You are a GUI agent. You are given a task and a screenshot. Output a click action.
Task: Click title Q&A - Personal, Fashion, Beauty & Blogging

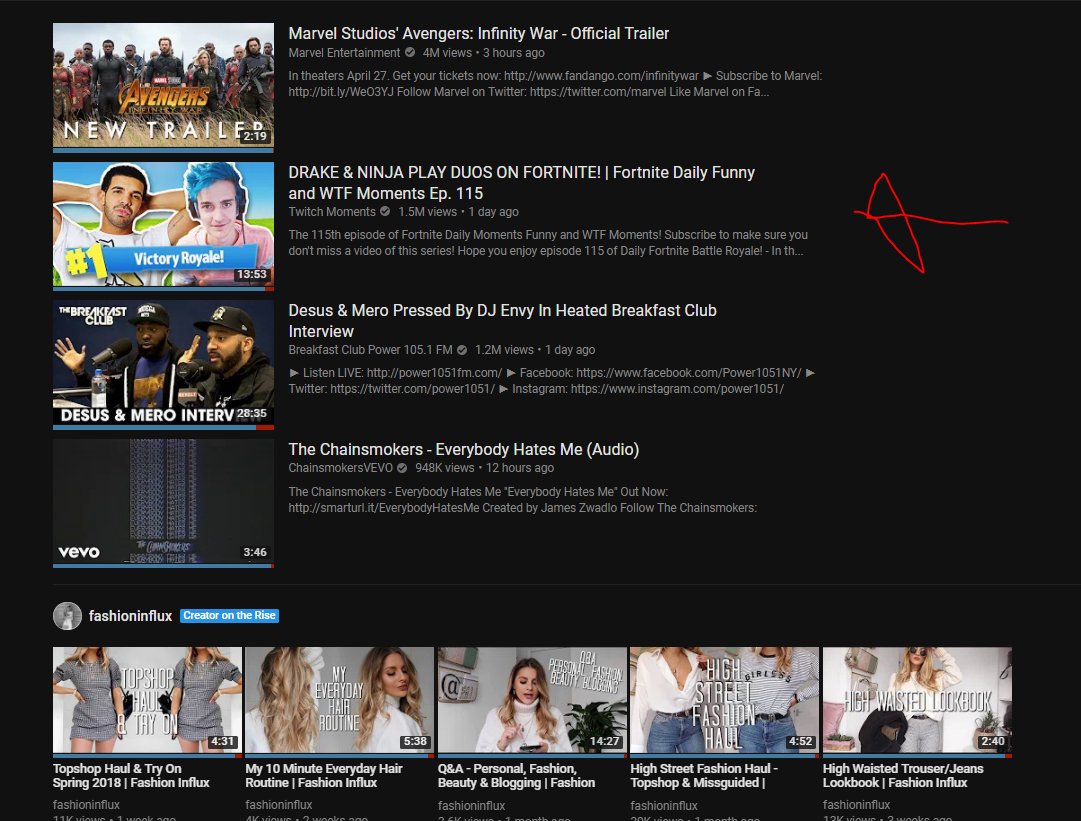516,776
